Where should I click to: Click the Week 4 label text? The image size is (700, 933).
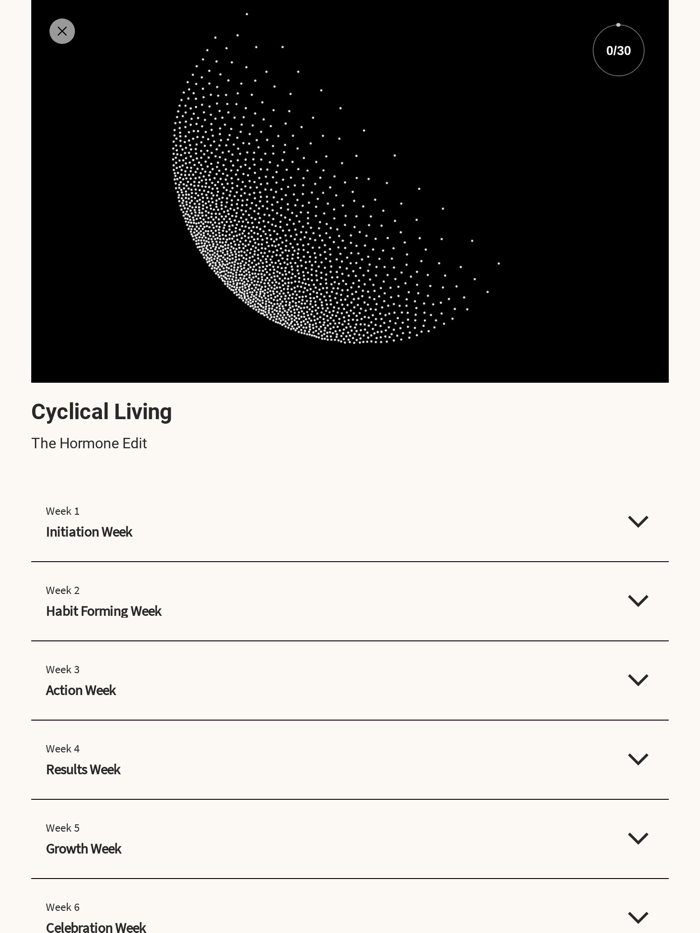point(62,748)
